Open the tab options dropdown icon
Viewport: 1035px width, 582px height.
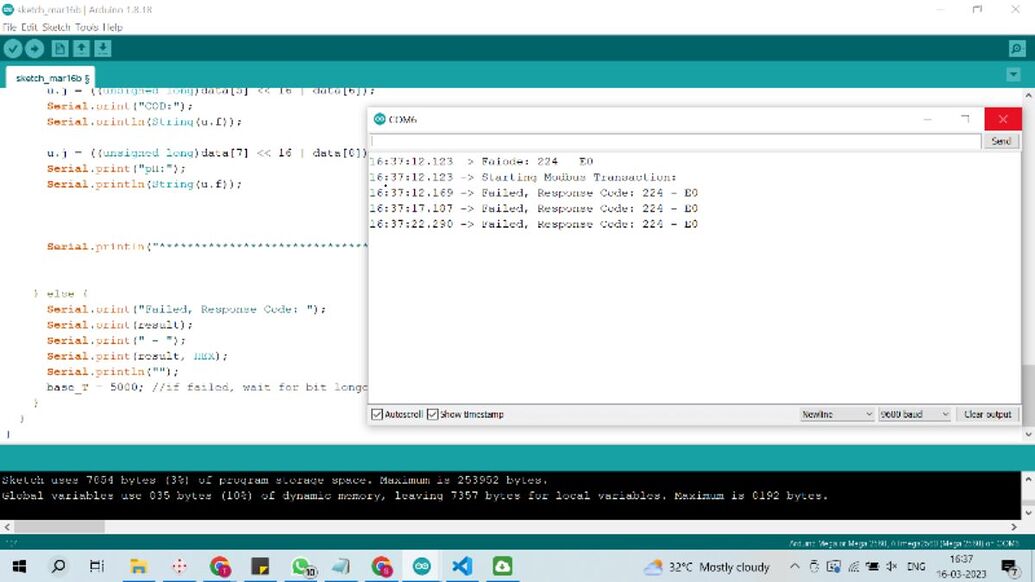pyautogui.click(x=1012, y=74)
